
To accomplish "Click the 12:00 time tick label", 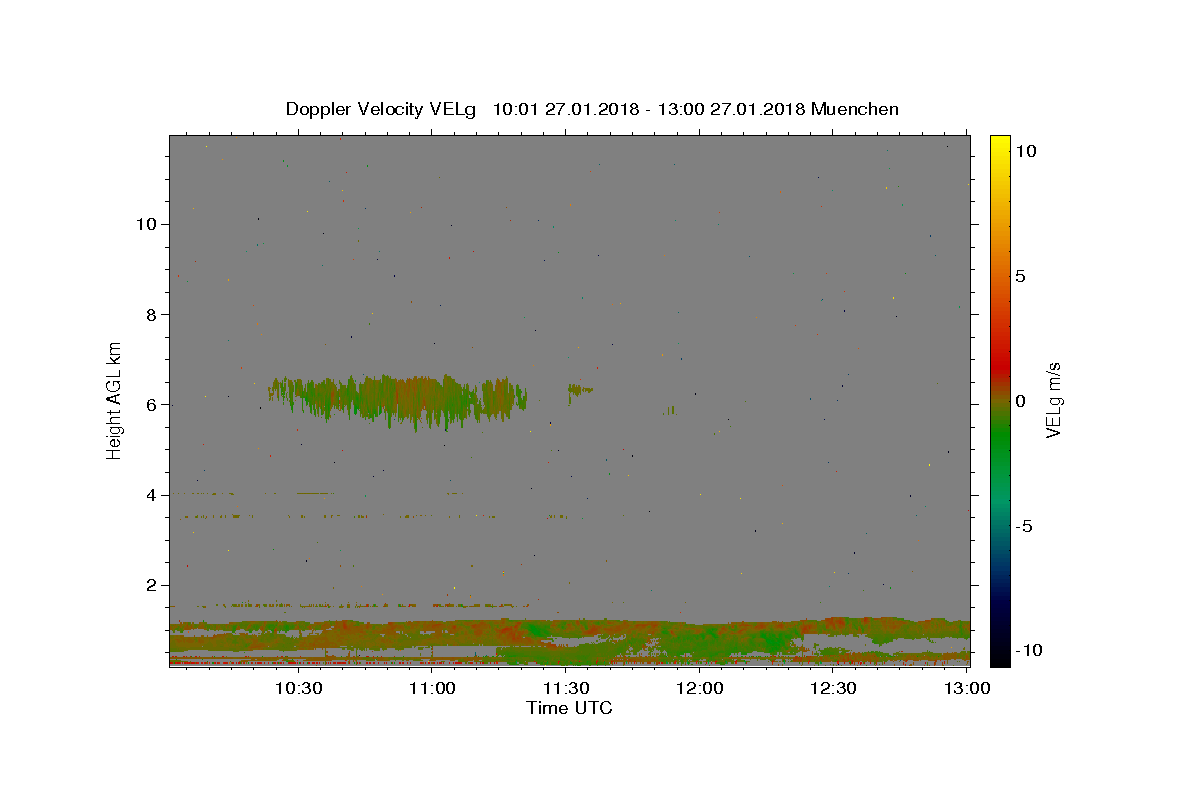I will tap(700, 688).
